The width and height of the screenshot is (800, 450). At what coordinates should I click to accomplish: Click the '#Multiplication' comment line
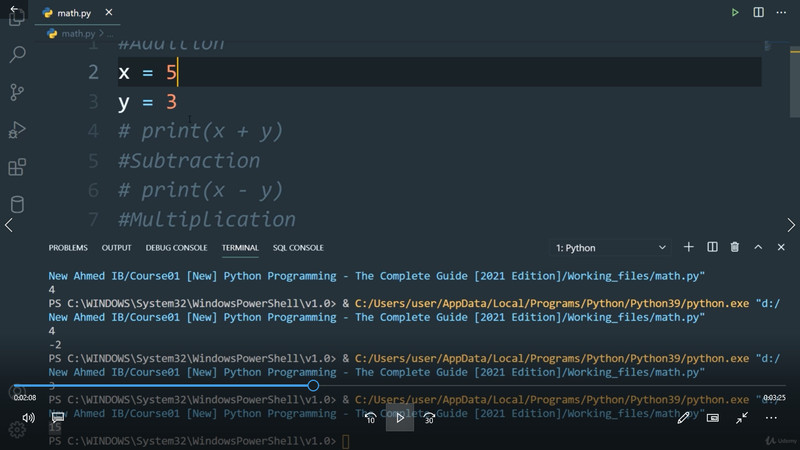point(207,220)
